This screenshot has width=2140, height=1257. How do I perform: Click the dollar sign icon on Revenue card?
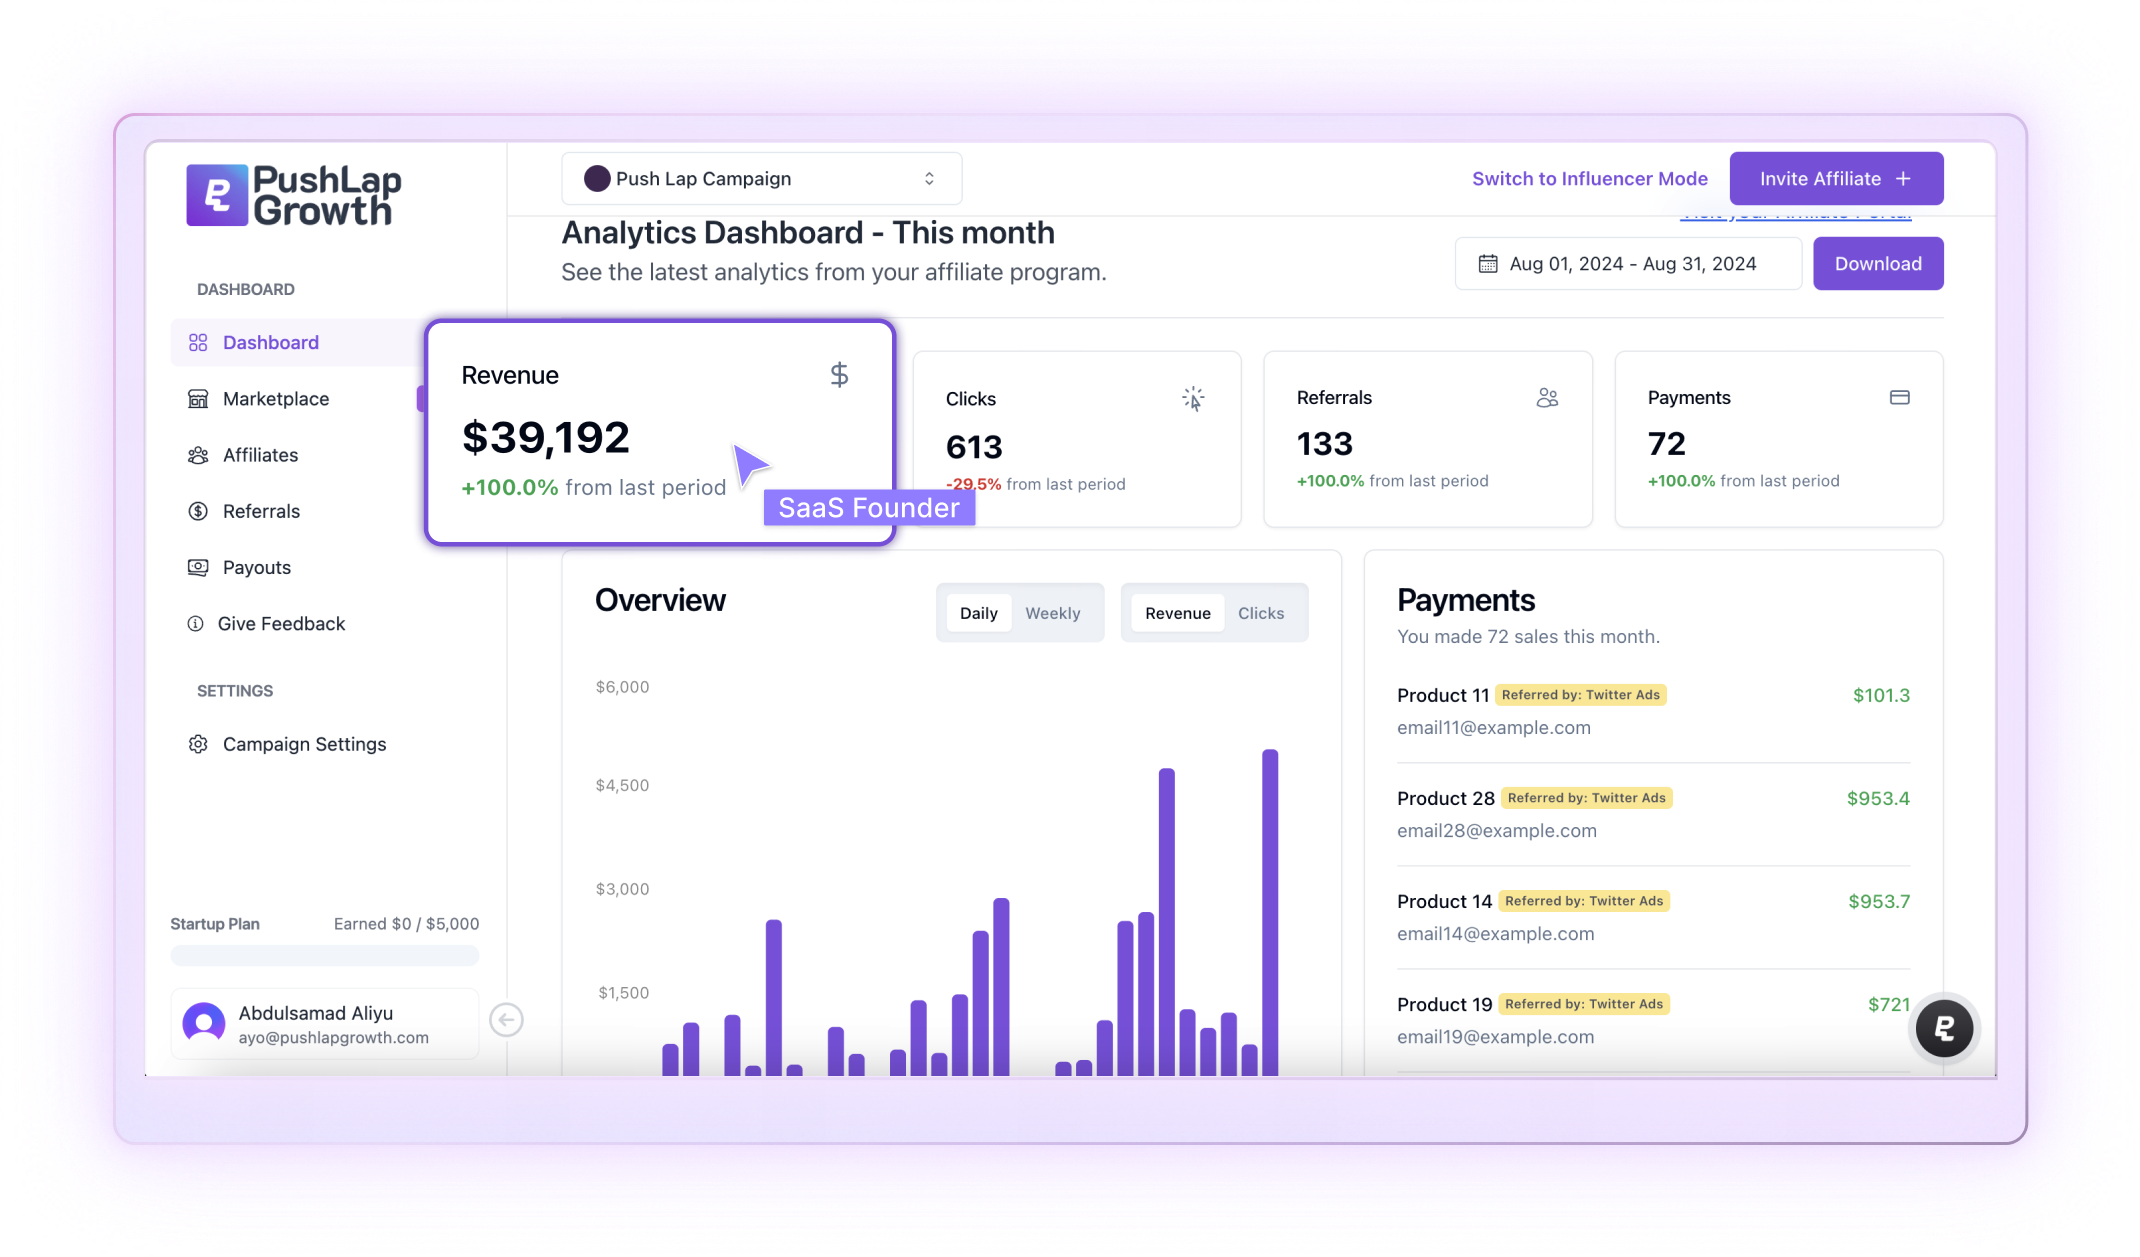839,375
